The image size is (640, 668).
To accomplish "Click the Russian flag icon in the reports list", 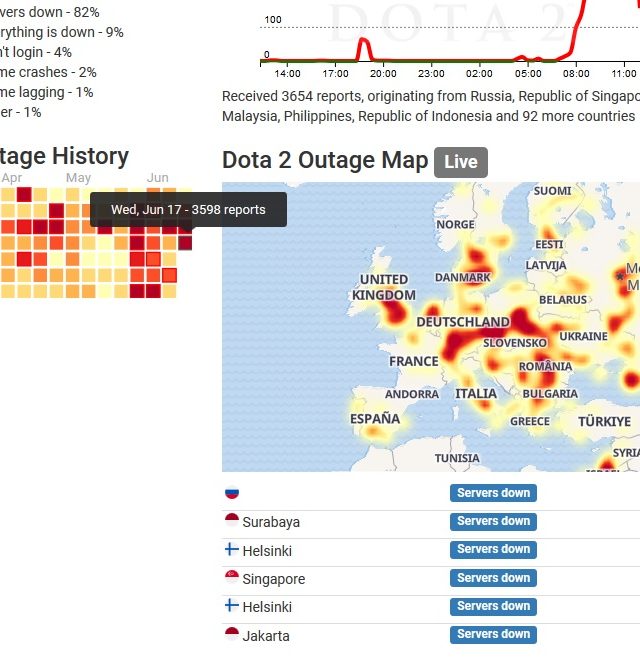I will click(x=232, y=493).
